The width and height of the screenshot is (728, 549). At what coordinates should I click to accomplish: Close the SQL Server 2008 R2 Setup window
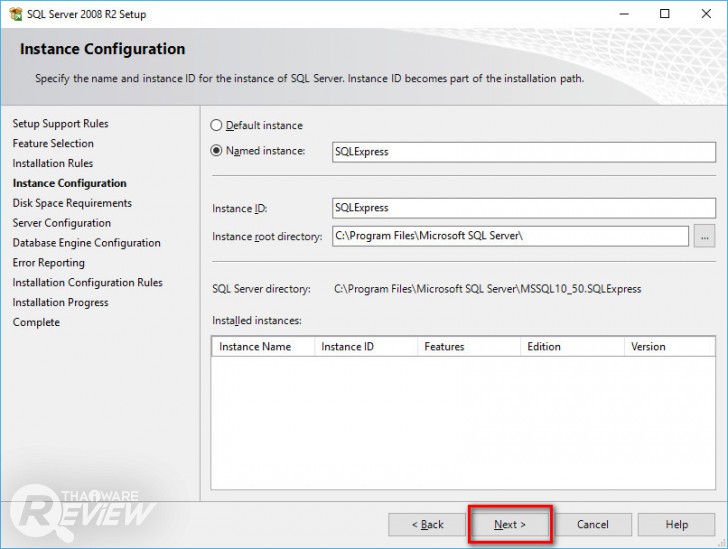pos(706,14)
